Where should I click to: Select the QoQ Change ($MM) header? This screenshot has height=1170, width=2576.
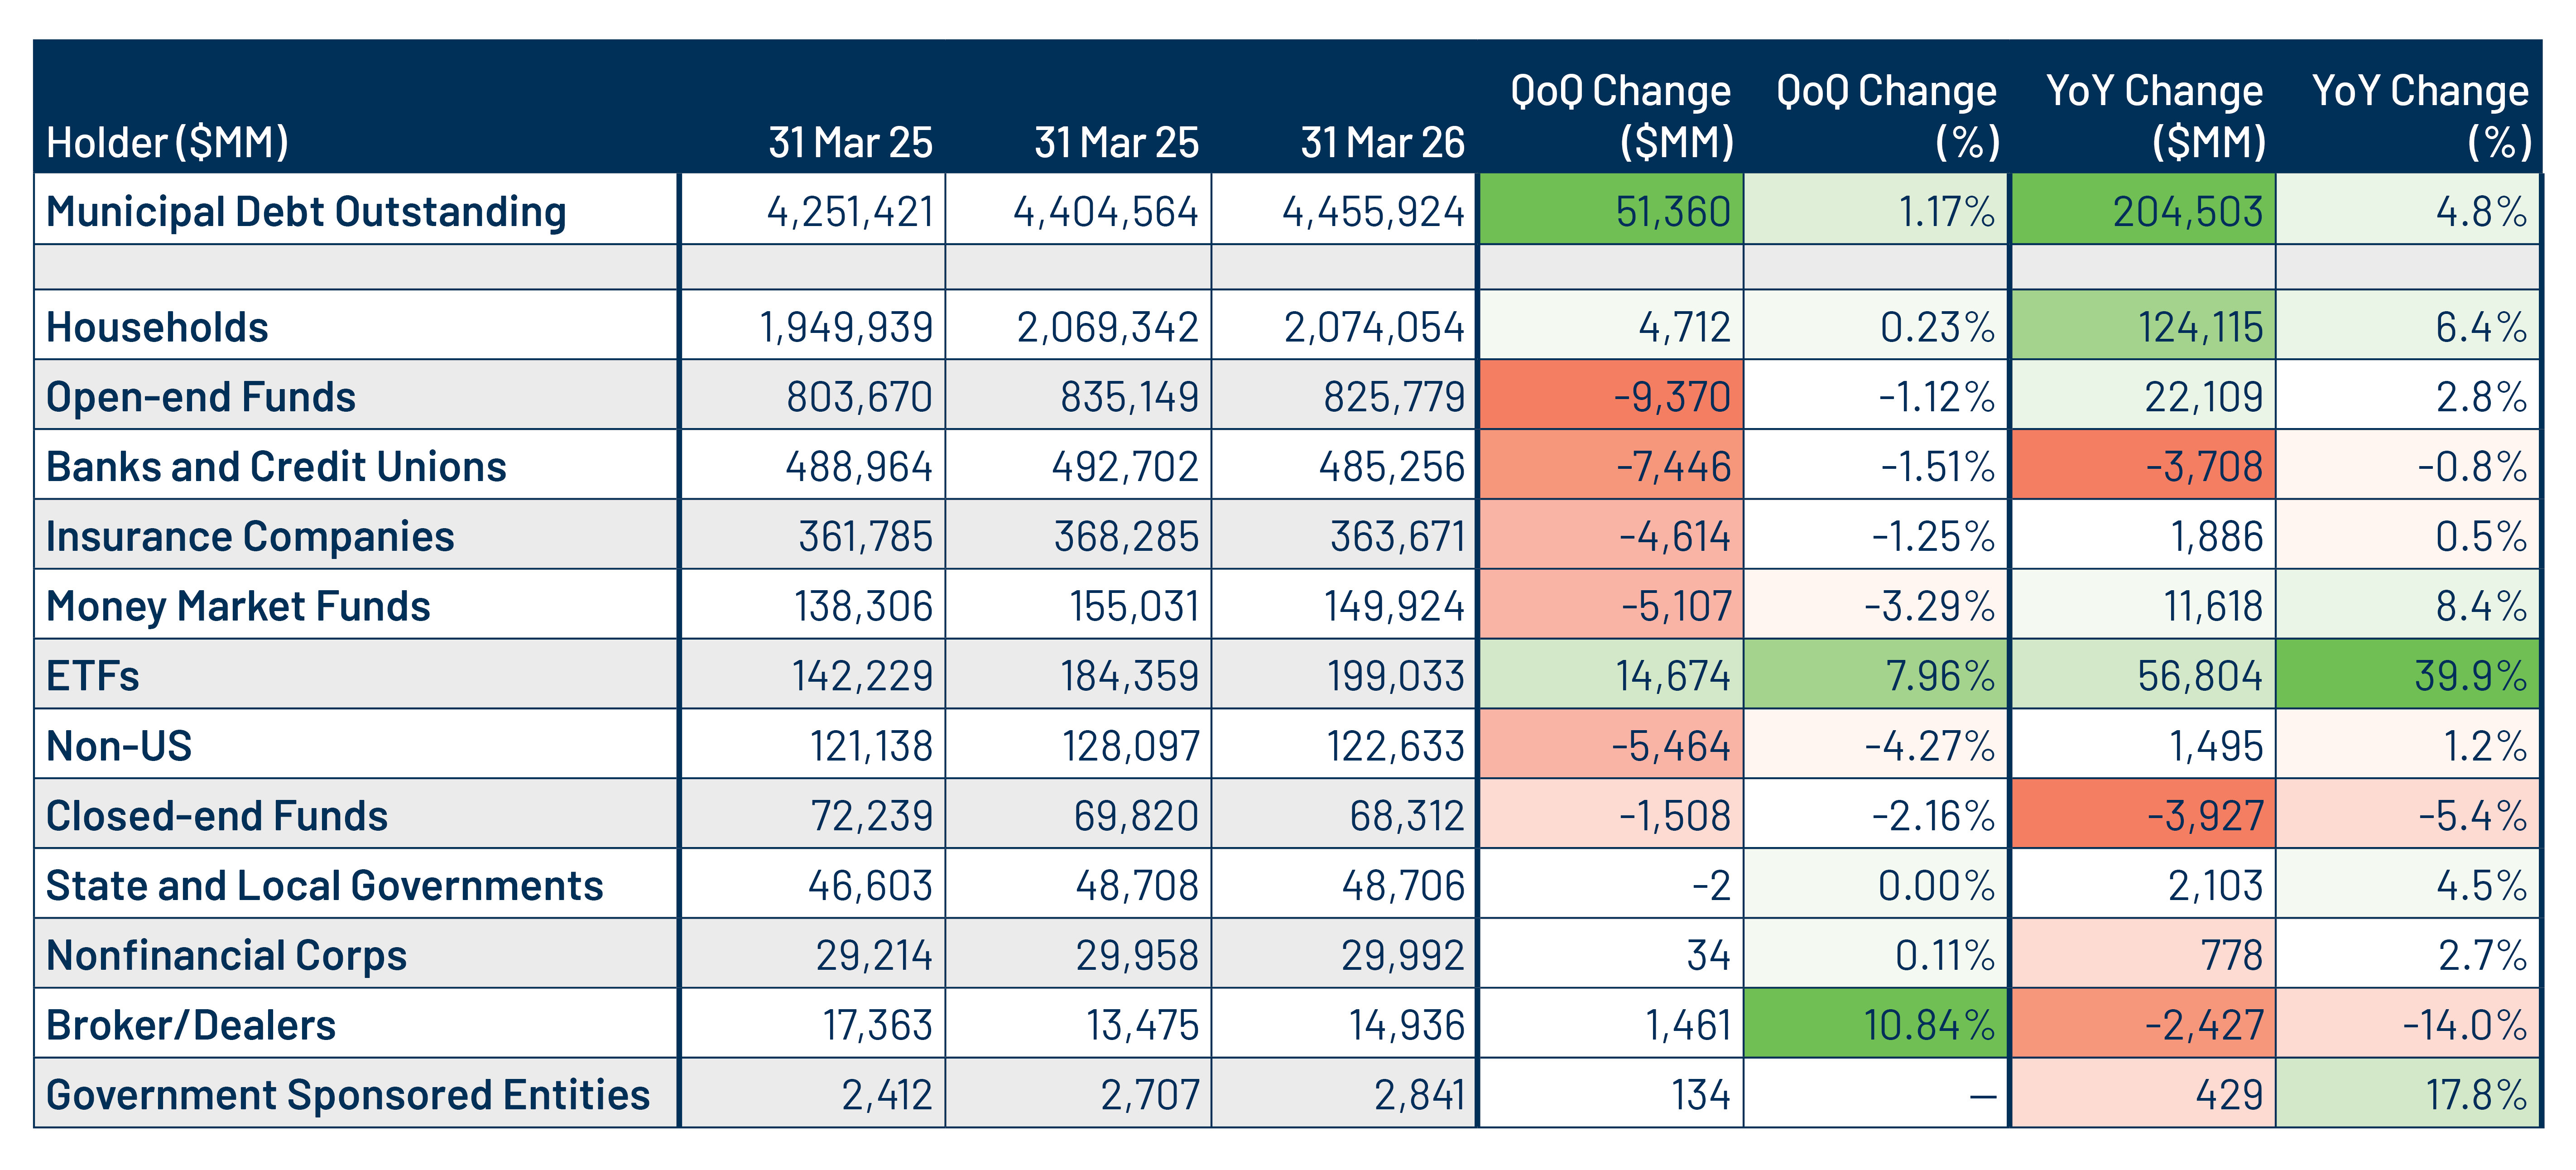pos(1621,116)
